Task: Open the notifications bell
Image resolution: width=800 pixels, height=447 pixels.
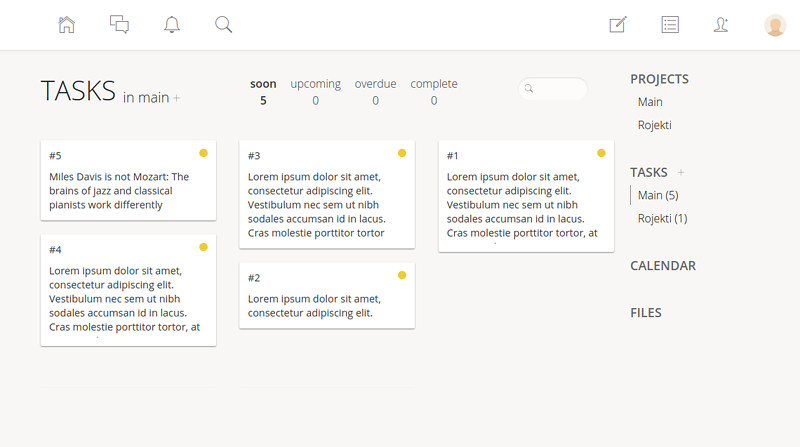Action: (x=172, y=25)
